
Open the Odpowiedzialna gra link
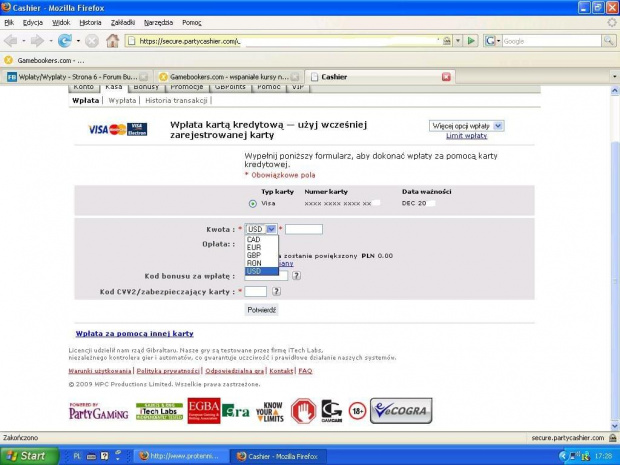pyautogui.click(x=234, y=371)
